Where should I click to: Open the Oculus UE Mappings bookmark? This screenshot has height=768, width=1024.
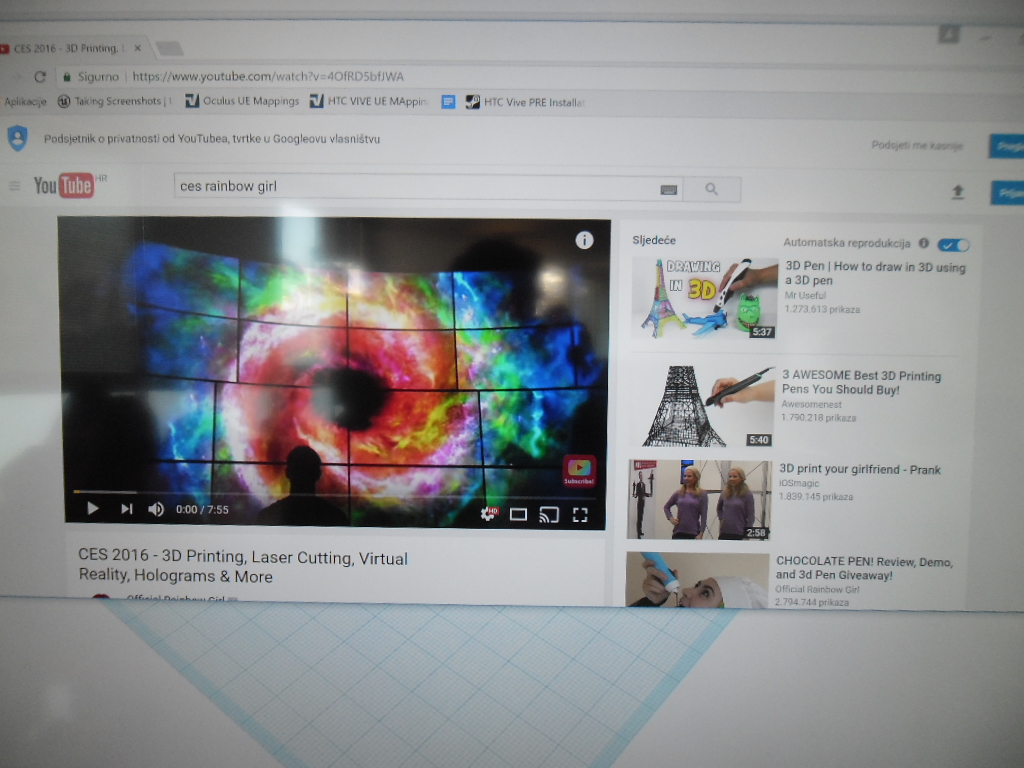coord(242,101)
